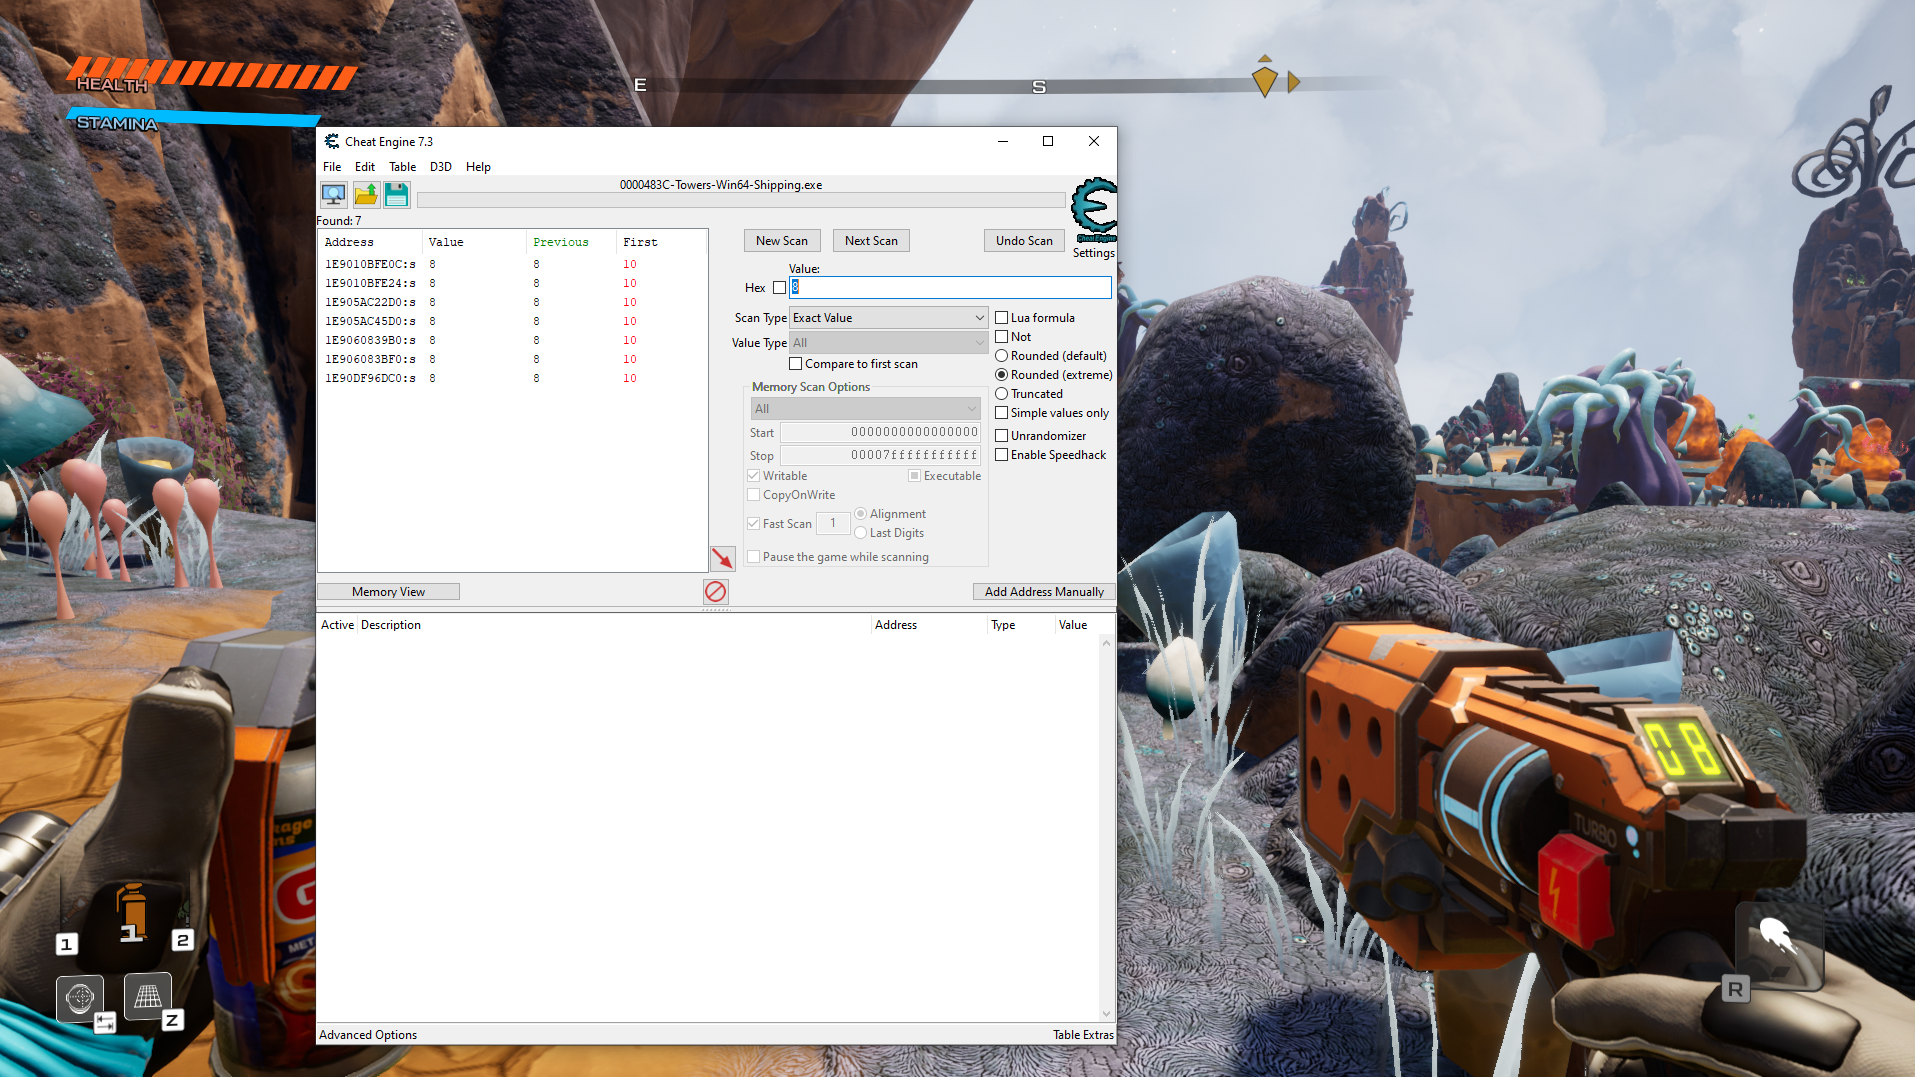Copy selected addresses with the red arrow icon

722,558
